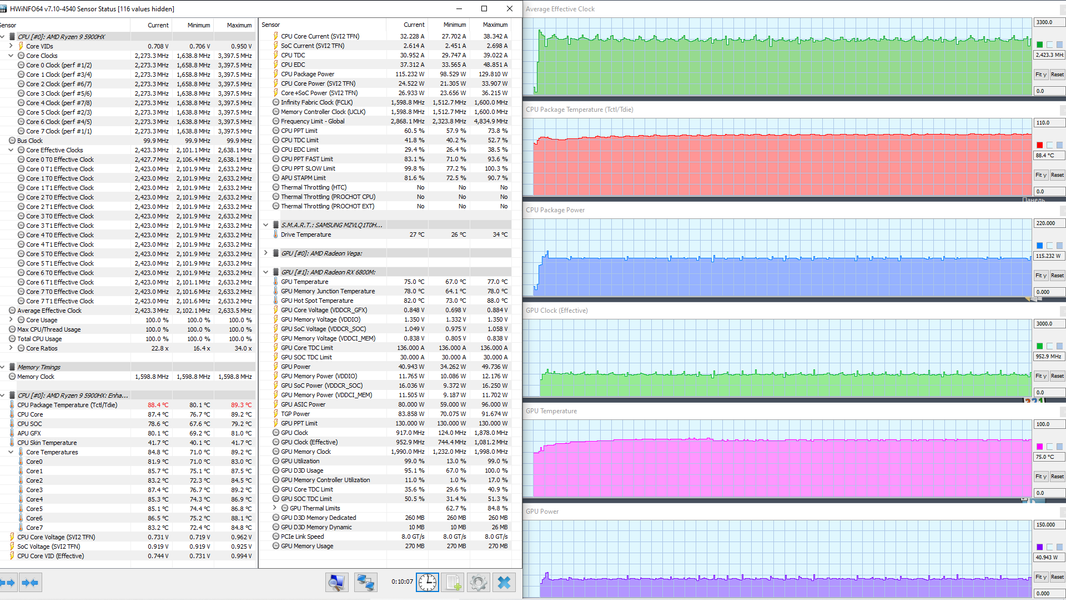Click the collapse-all inward arrows icon
This screenshot has width=1066, height=600.
tap(30, 583)
